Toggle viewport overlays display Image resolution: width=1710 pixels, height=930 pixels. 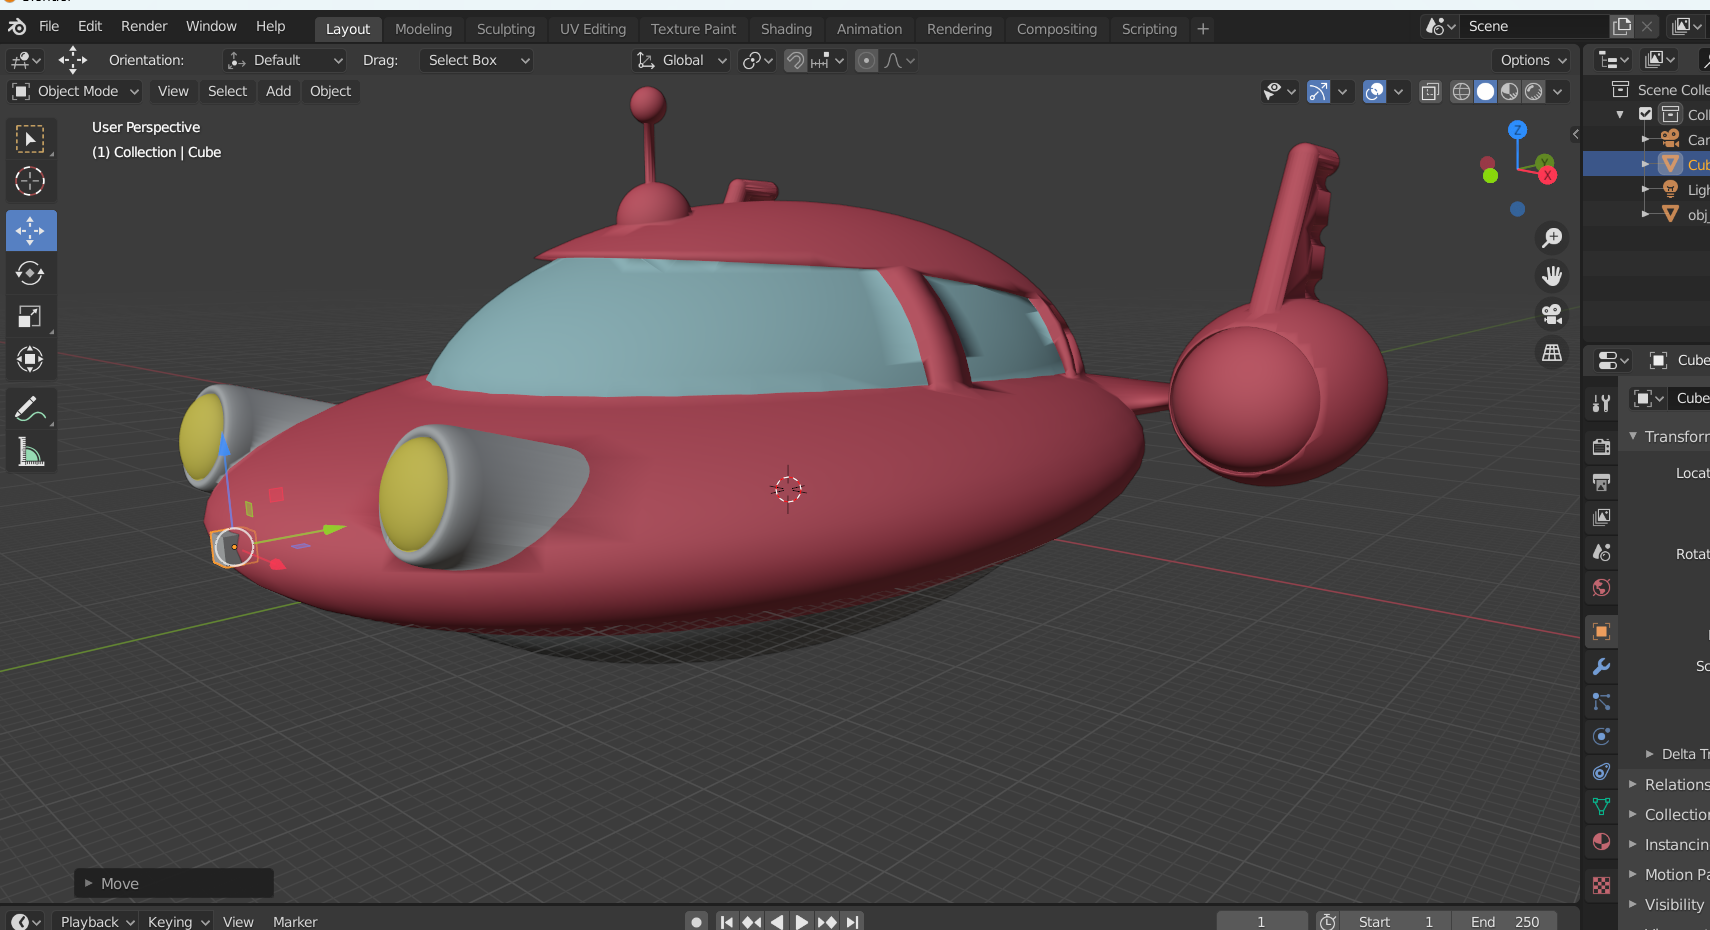pyautogui.click(x=1375, y=91)
